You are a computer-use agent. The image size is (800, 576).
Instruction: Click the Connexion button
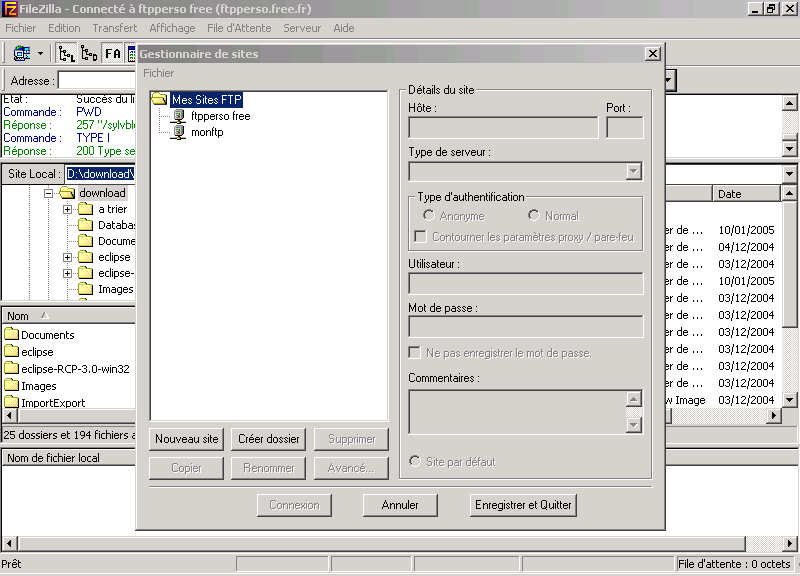pos(294,505)
